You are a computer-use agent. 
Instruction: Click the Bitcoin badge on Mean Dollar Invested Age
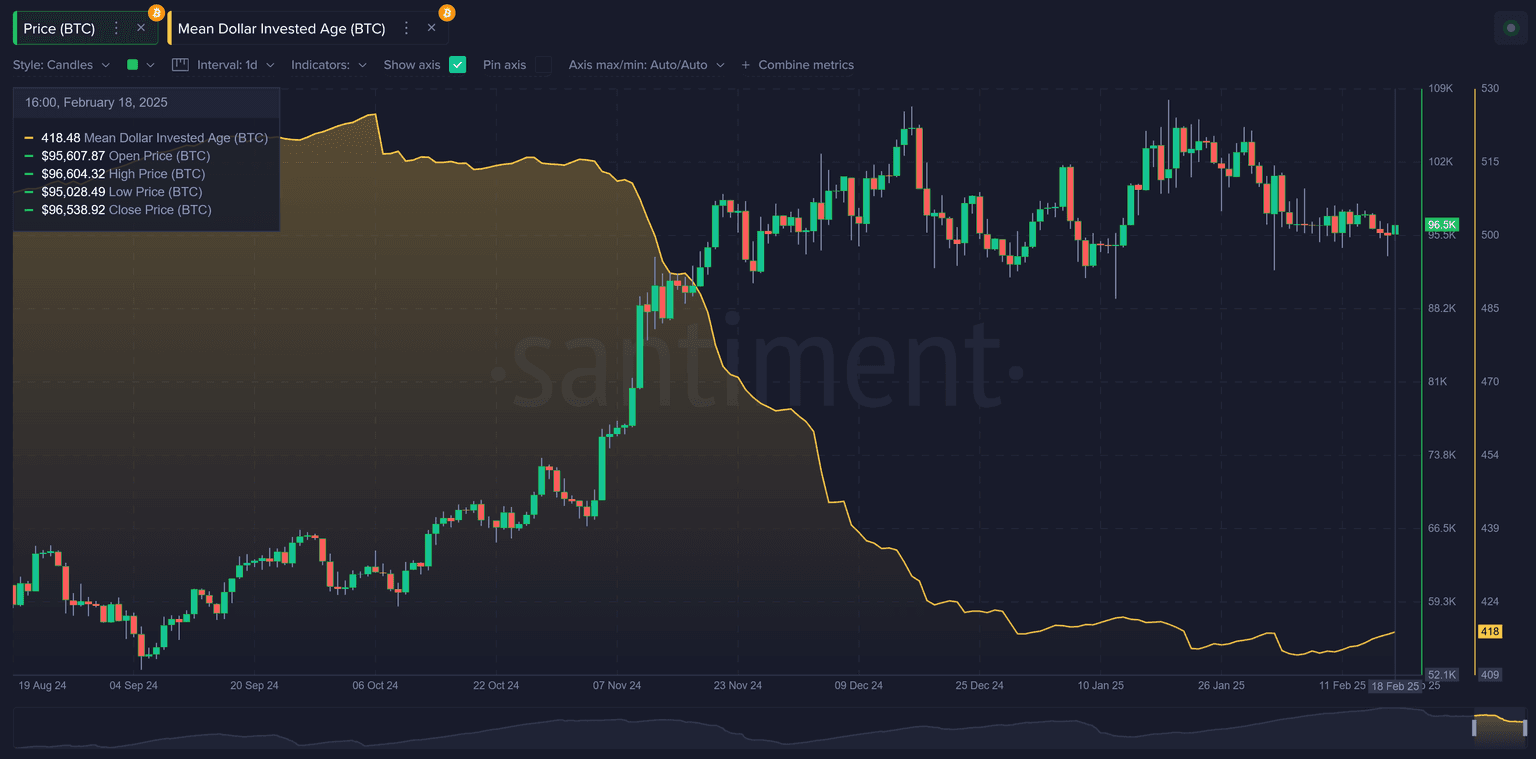point(447,13)
